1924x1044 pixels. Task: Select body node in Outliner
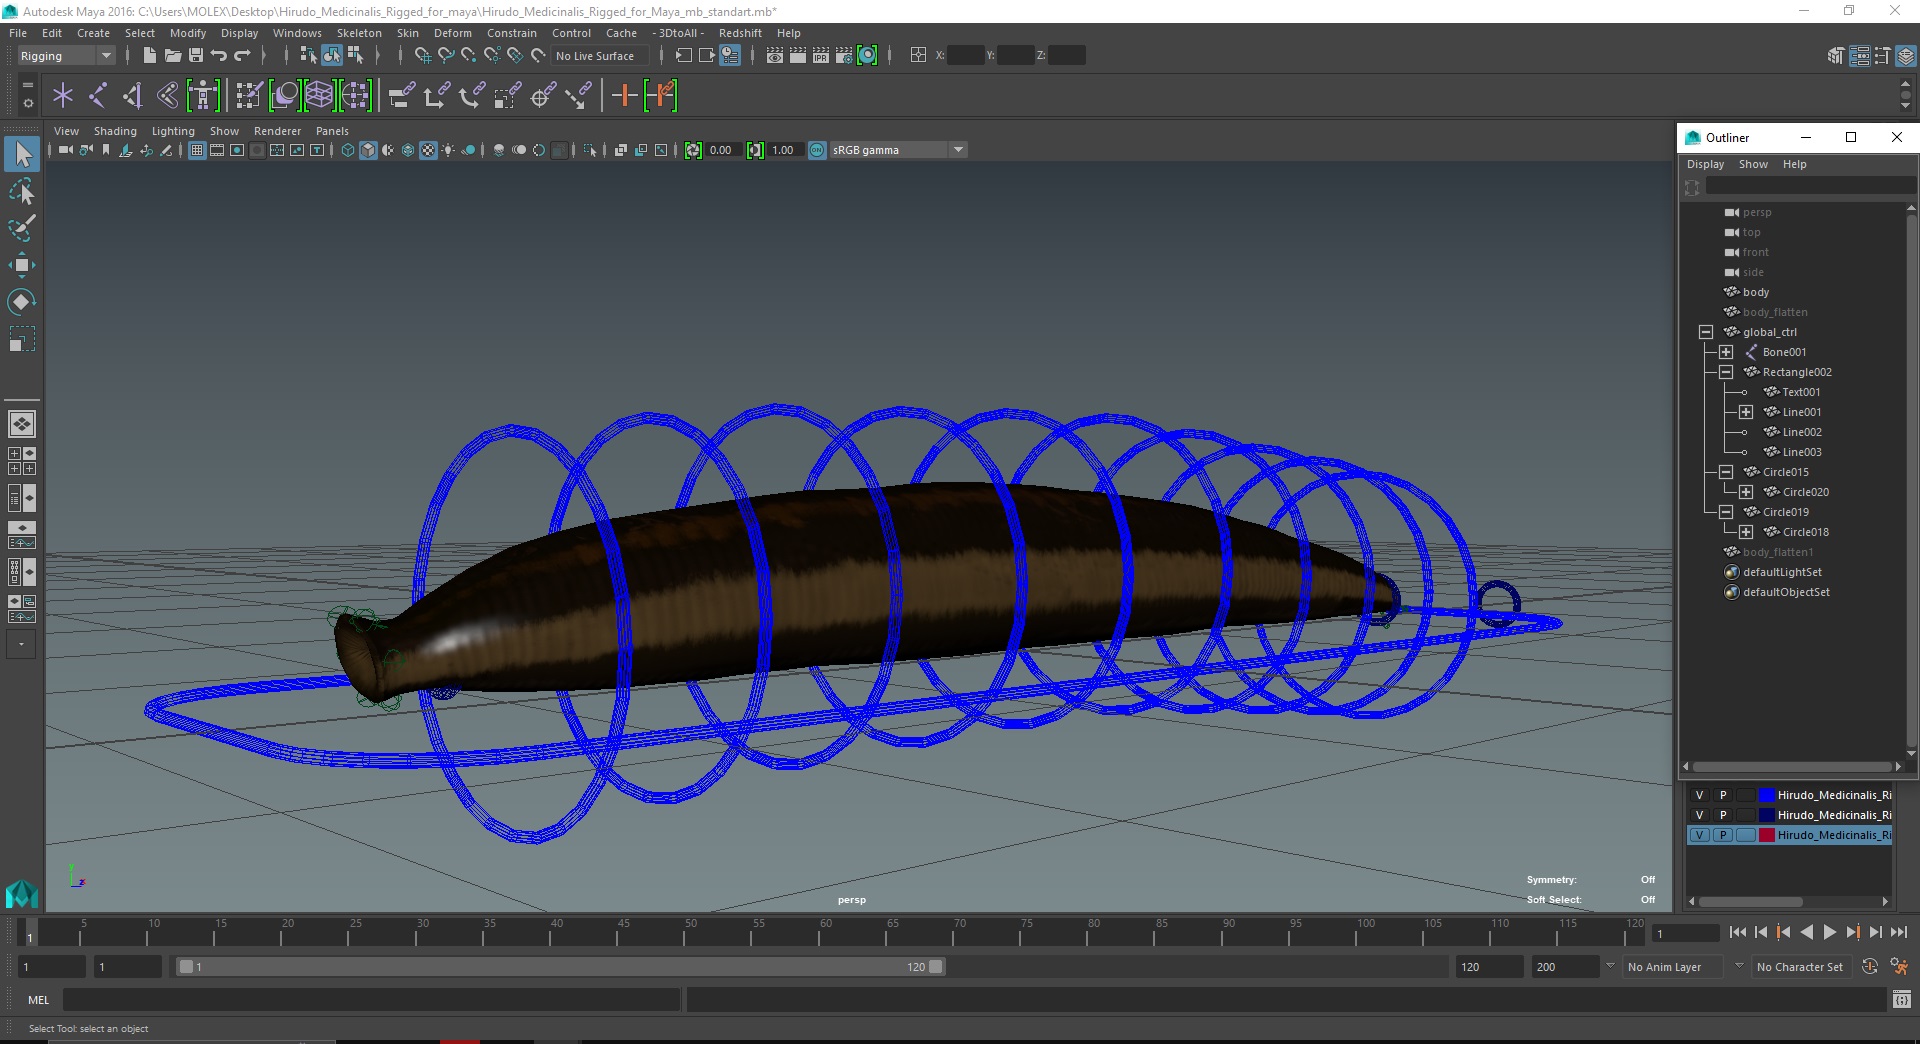click(x=1755, y=292)
